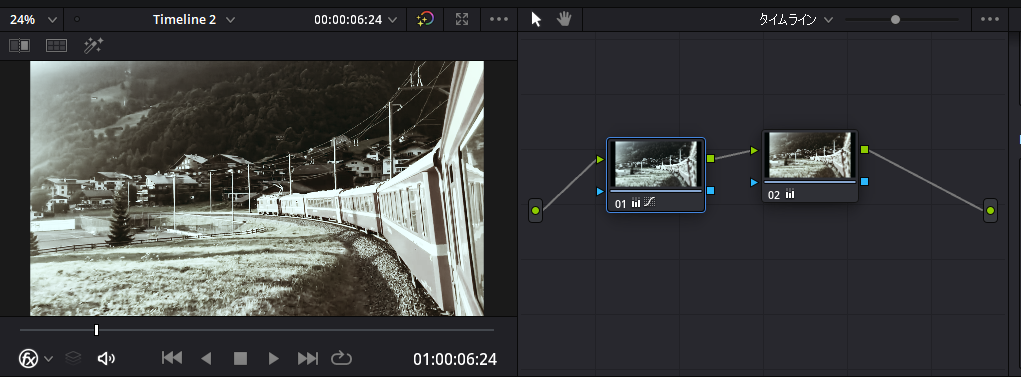
Task: Mute the audio speaker icon
Action: click(x=106, y=358)
